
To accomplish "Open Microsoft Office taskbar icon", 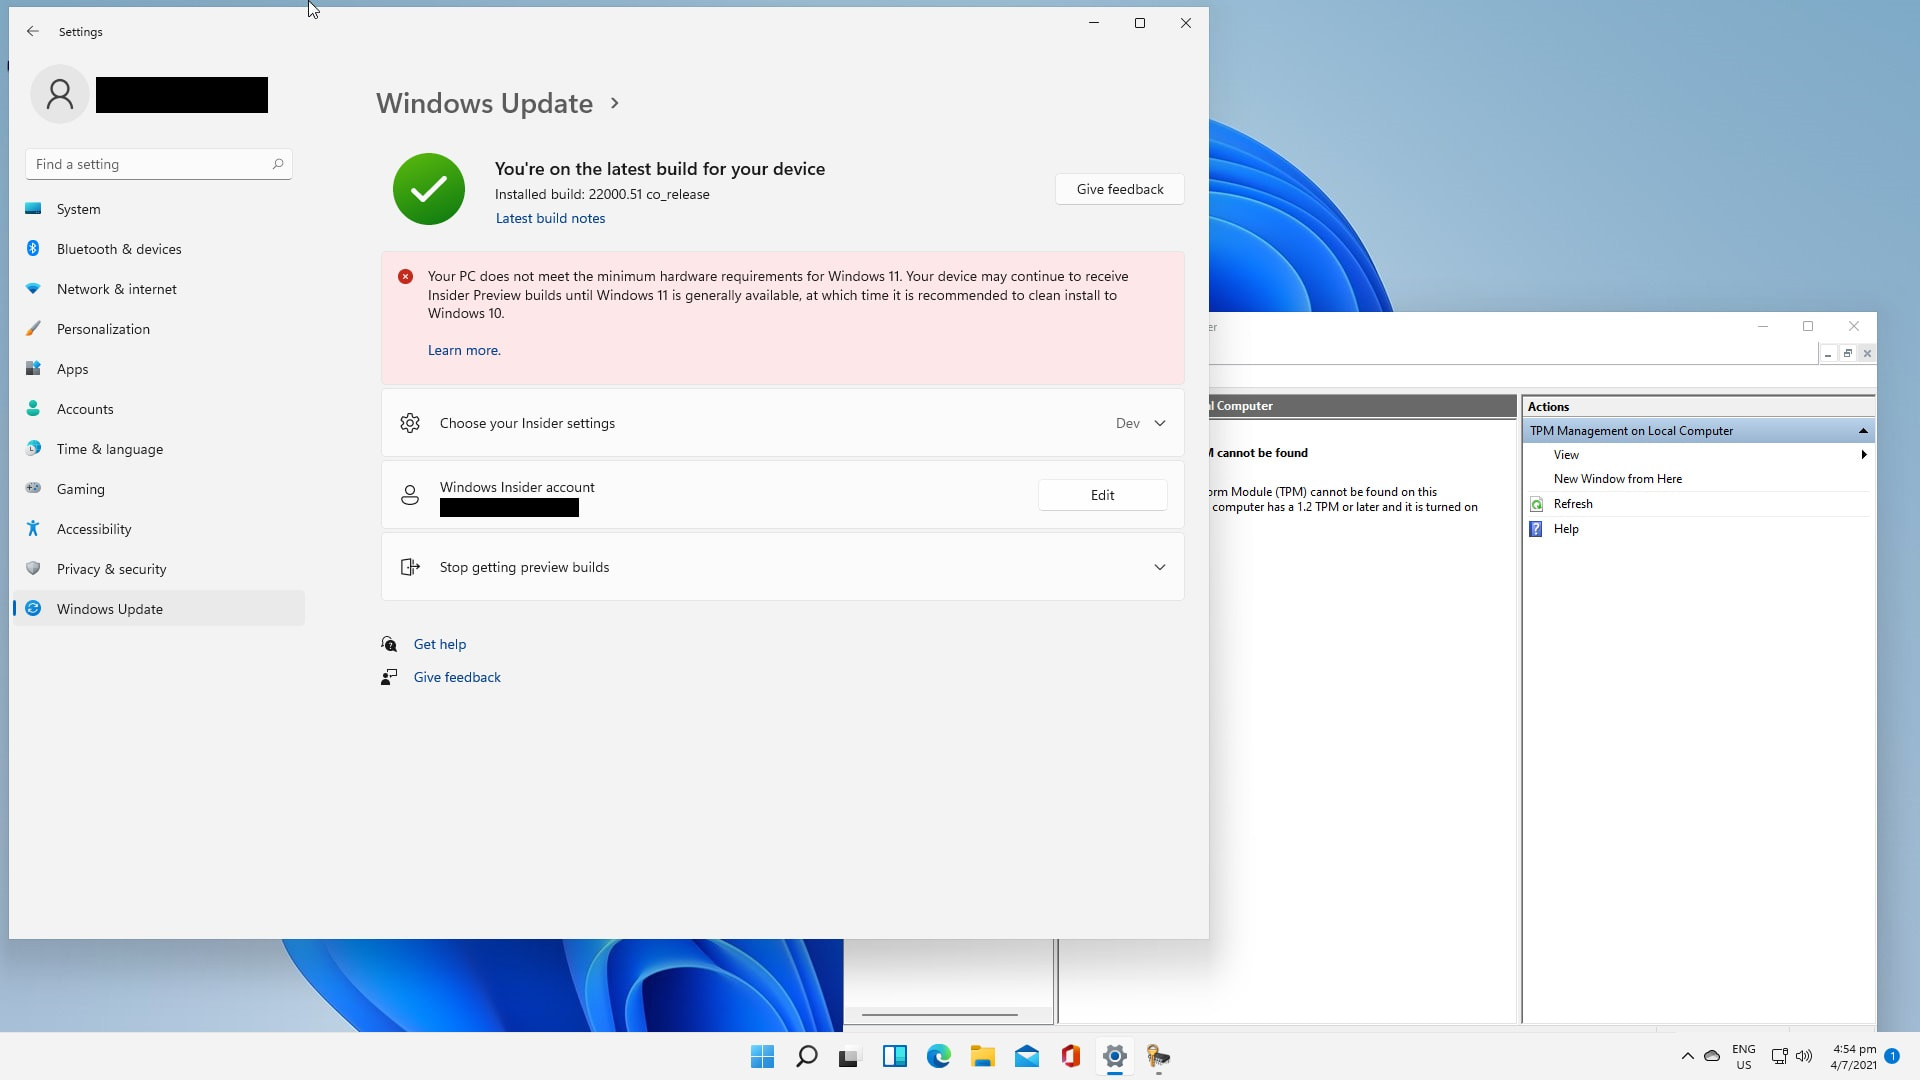I will [1071, 1056].
